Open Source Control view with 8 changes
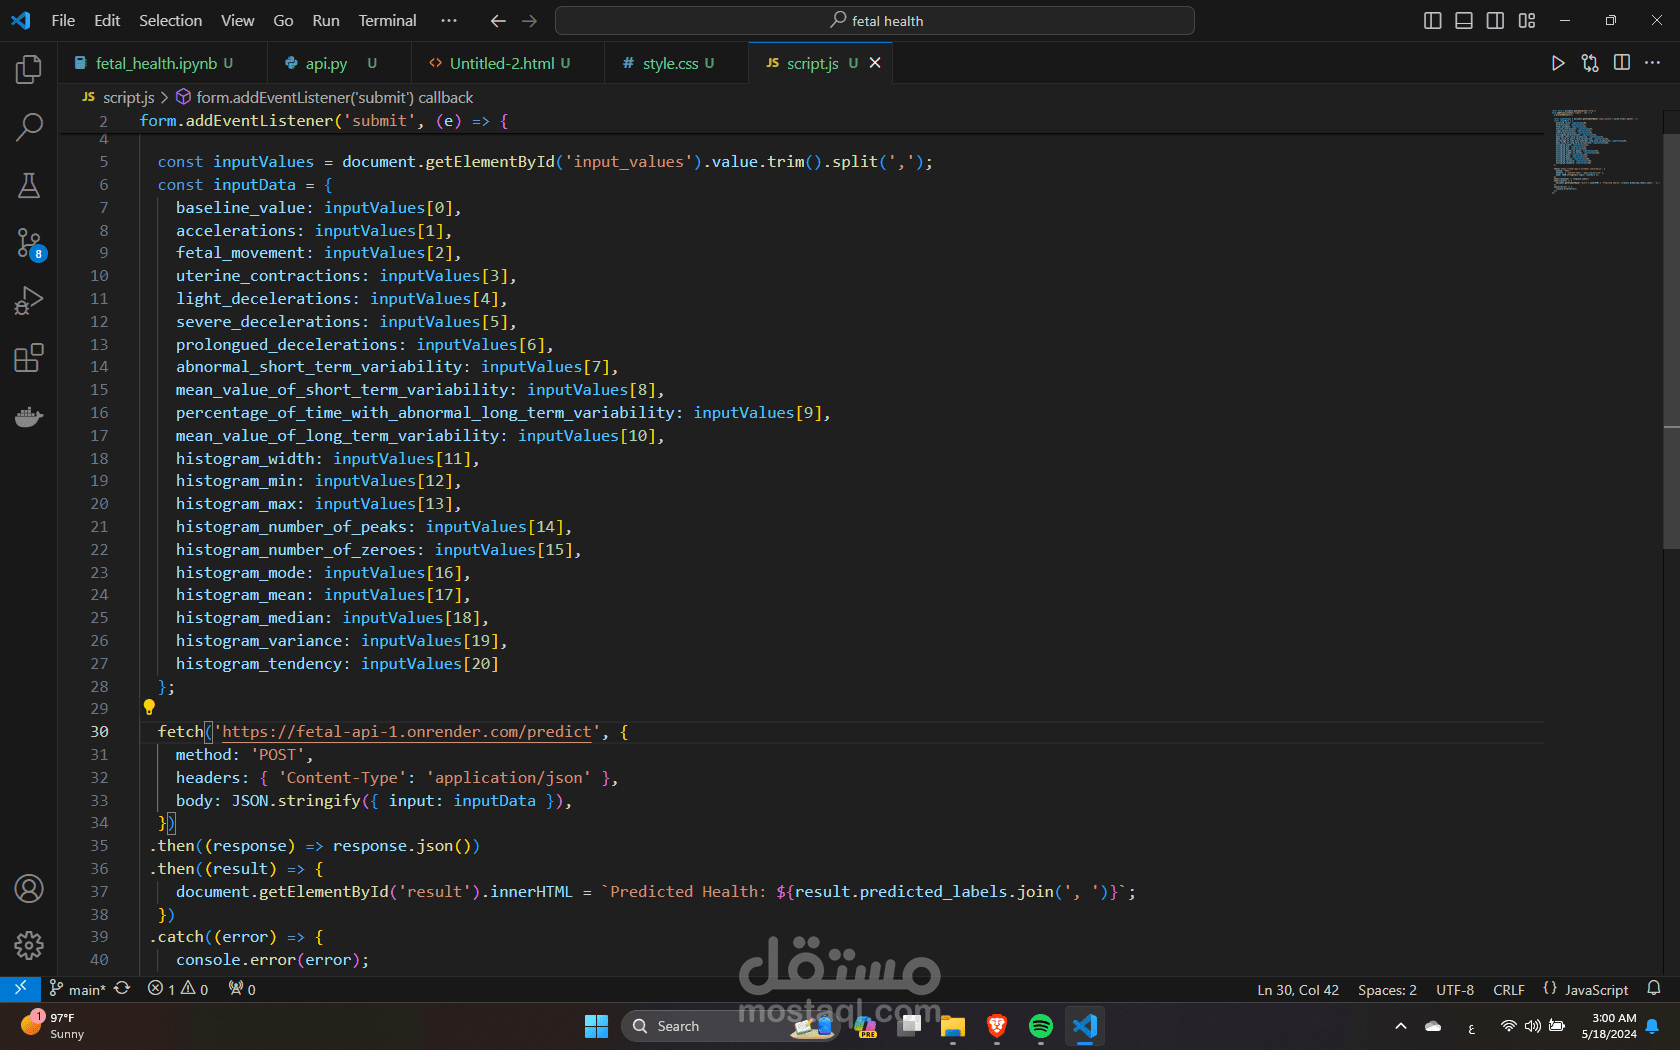Image resolution: width=1680 pixels, height=1050 pixels. (x=29, y=243)
